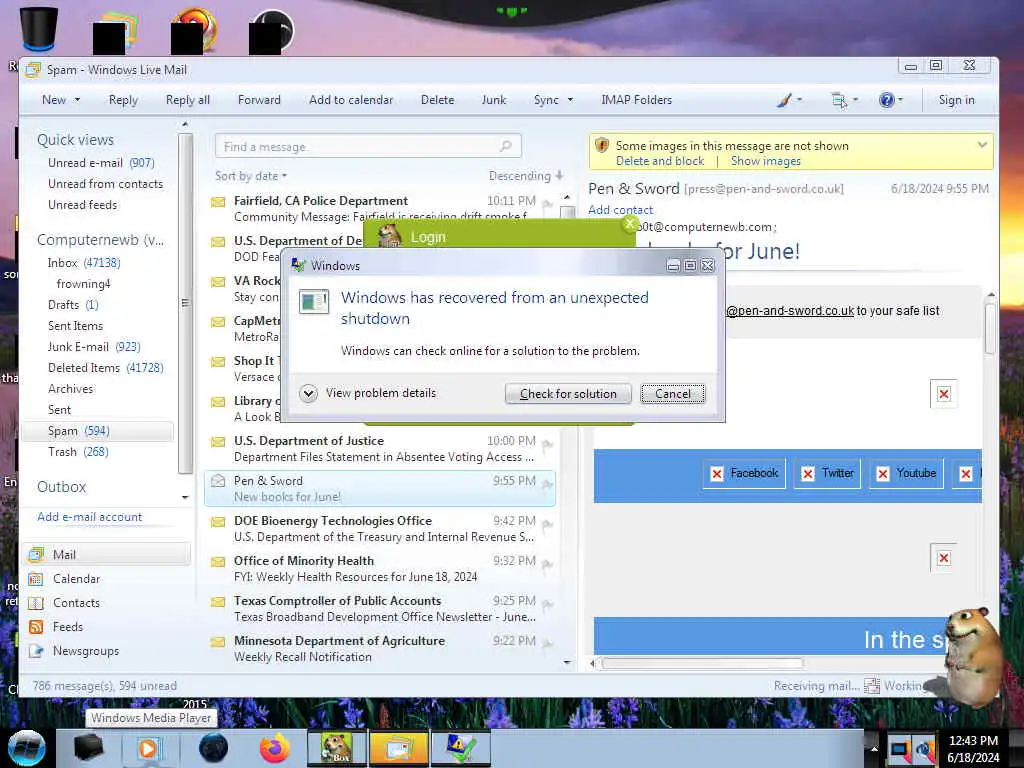This screenshot has height=768, width=1024.
Task: Open the Trash folder
Action: [78, 451]
